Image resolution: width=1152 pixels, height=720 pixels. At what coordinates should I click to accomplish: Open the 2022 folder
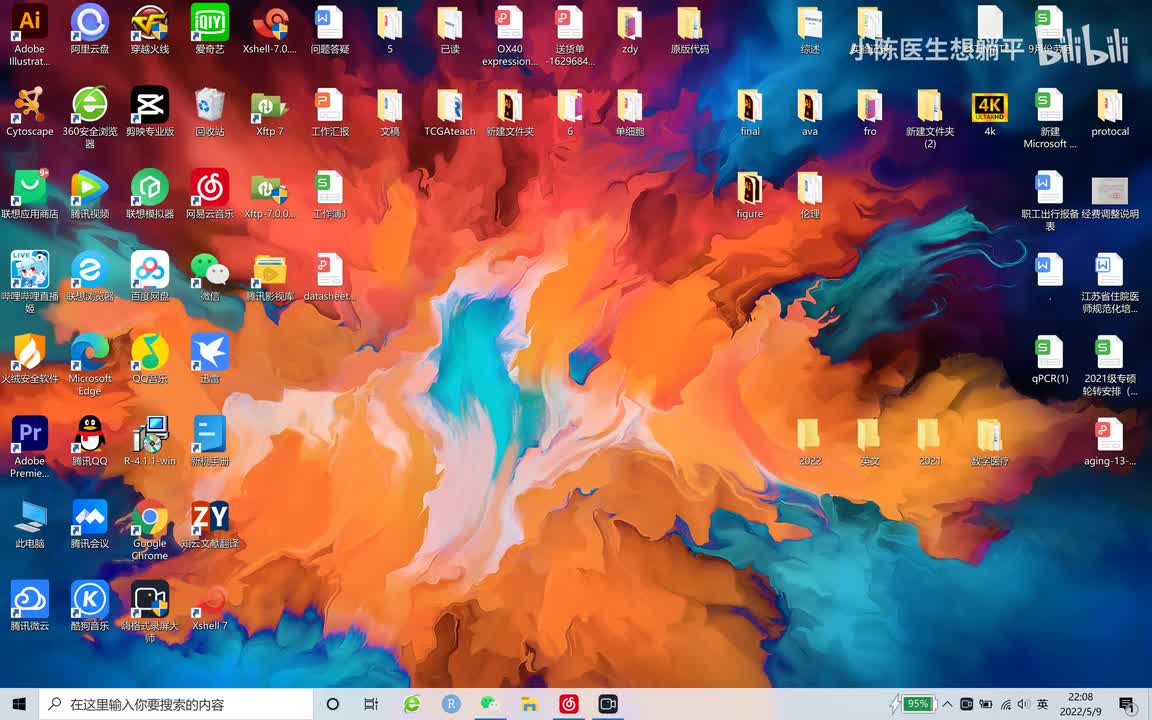810,440
